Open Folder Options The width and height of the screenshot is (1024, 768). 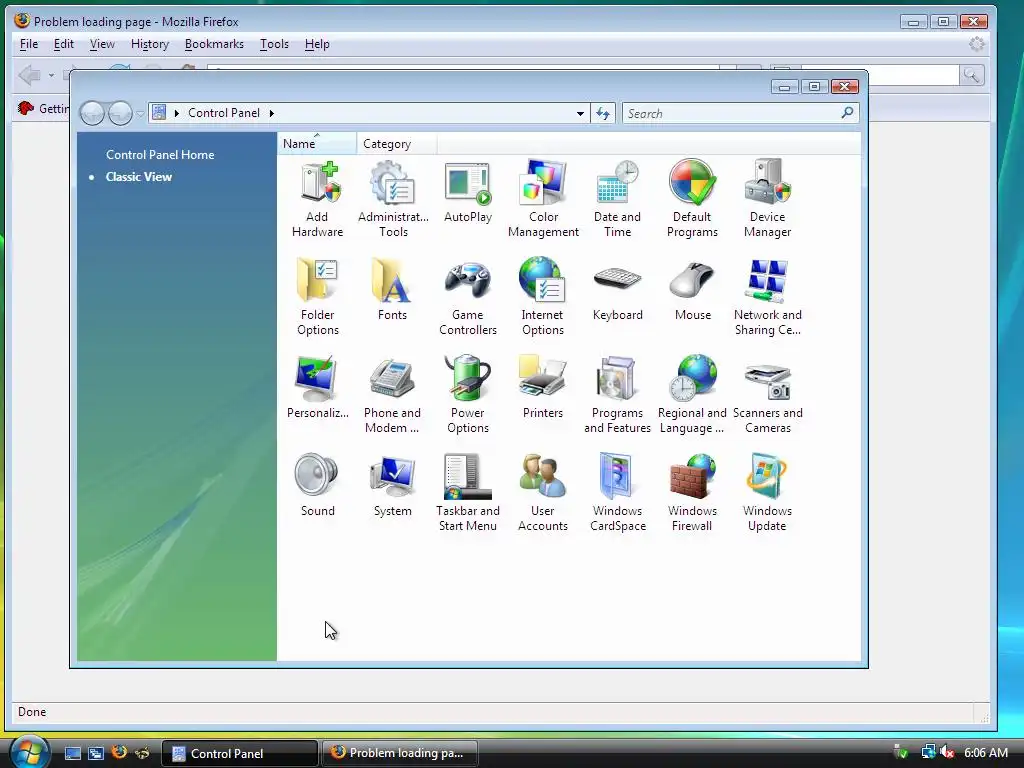317,297
